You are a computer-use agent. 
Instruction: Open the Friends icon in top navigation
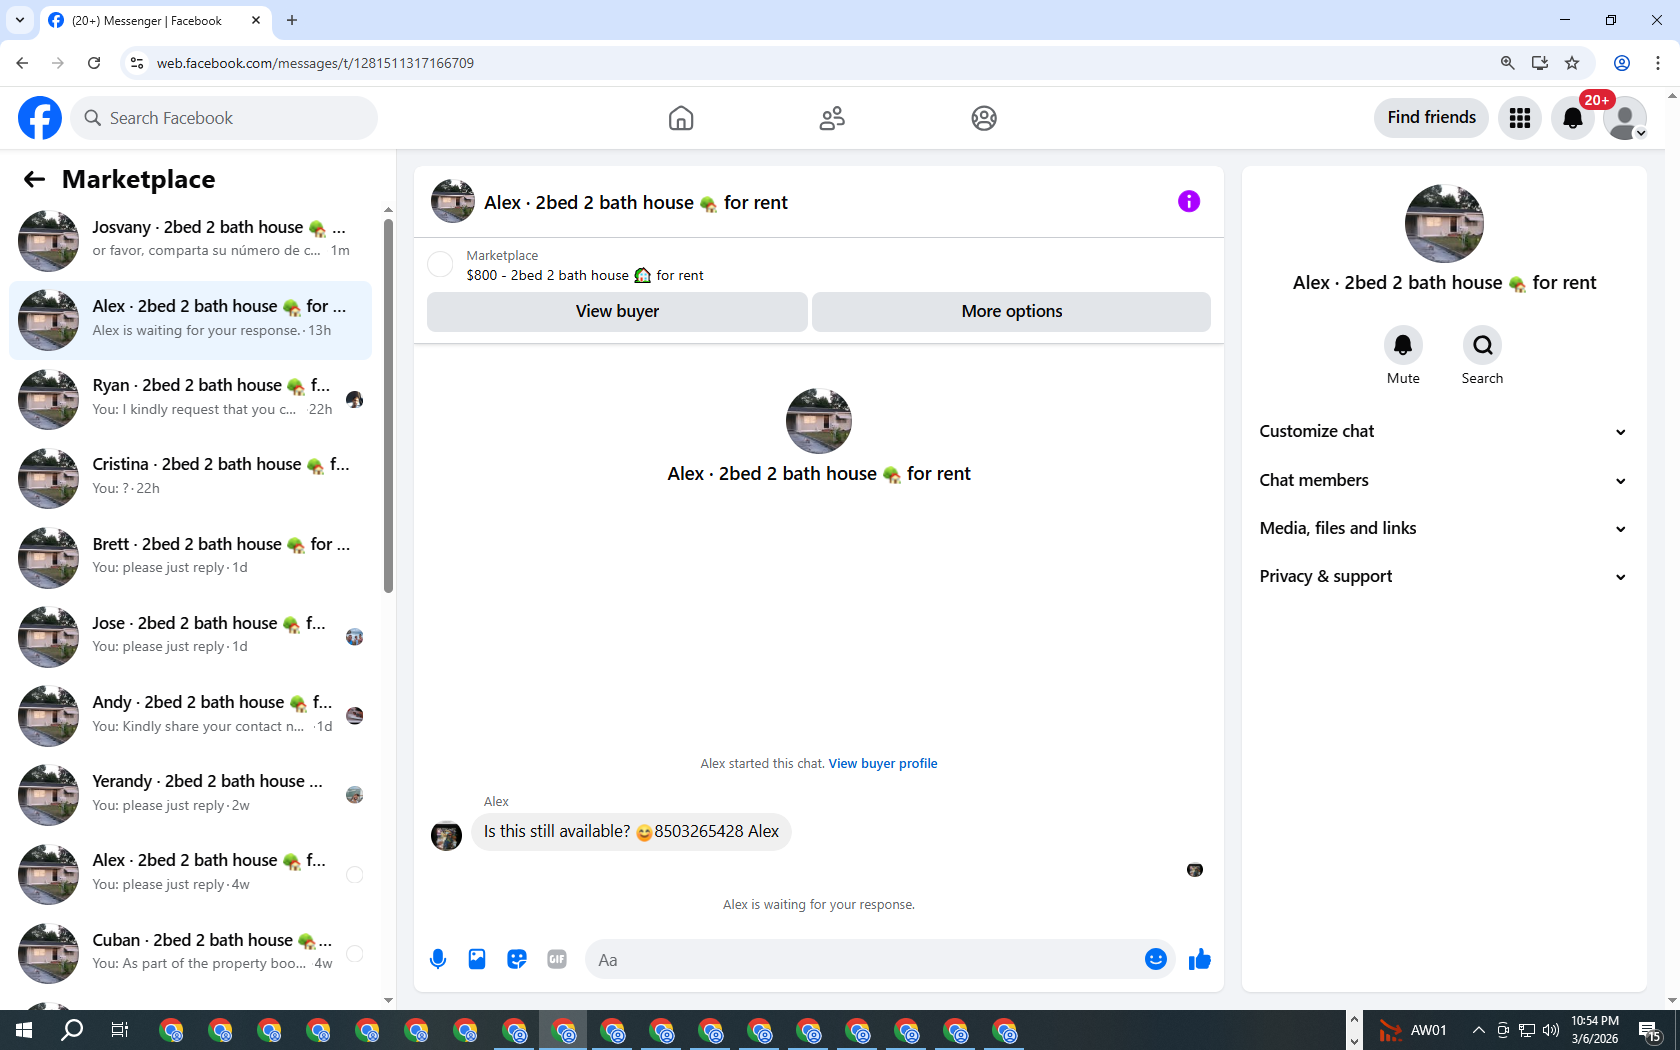832,118
